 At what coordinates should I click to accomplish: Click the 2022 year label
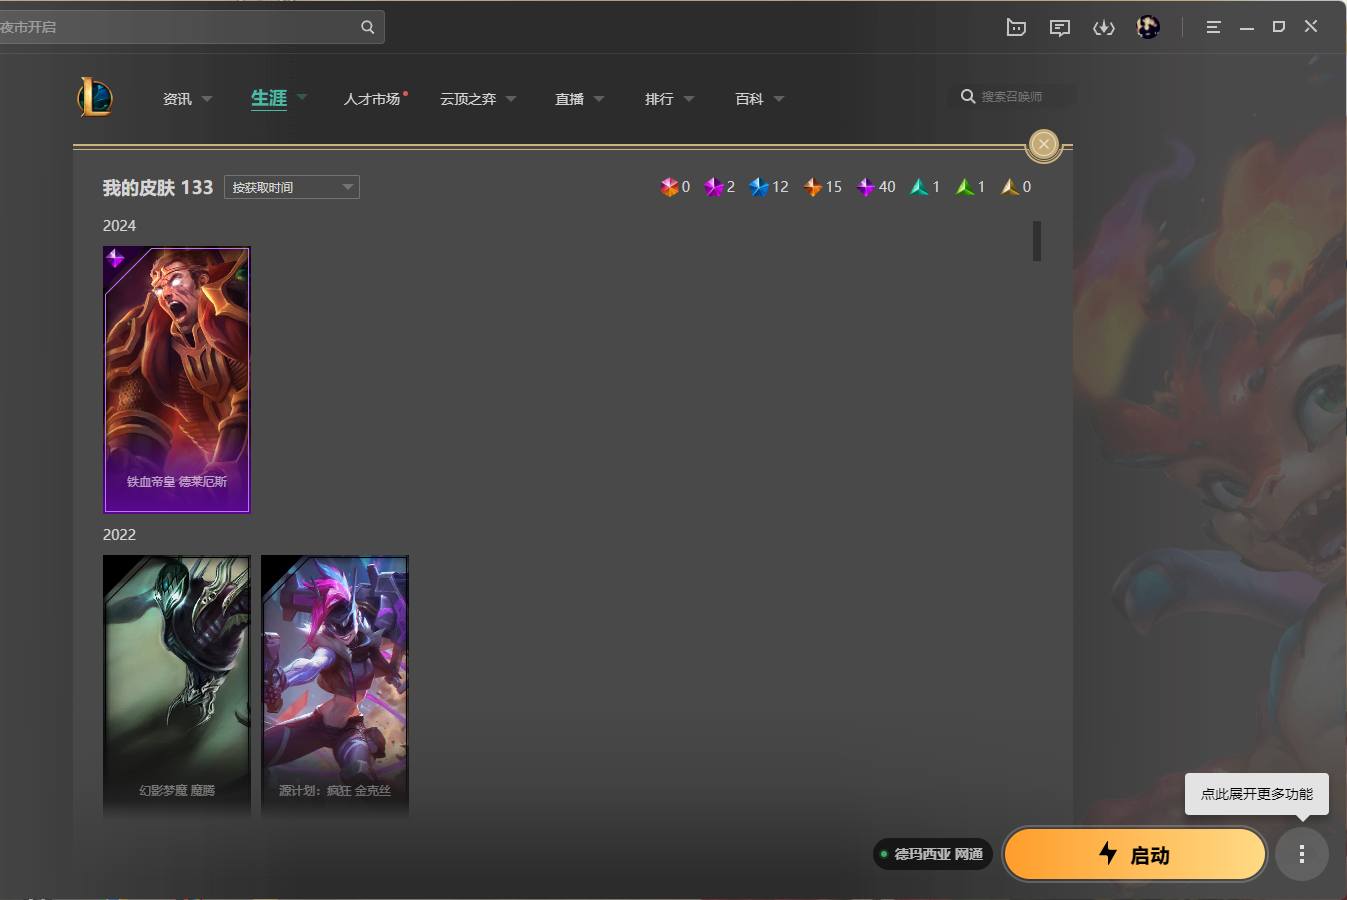[119, 535]
